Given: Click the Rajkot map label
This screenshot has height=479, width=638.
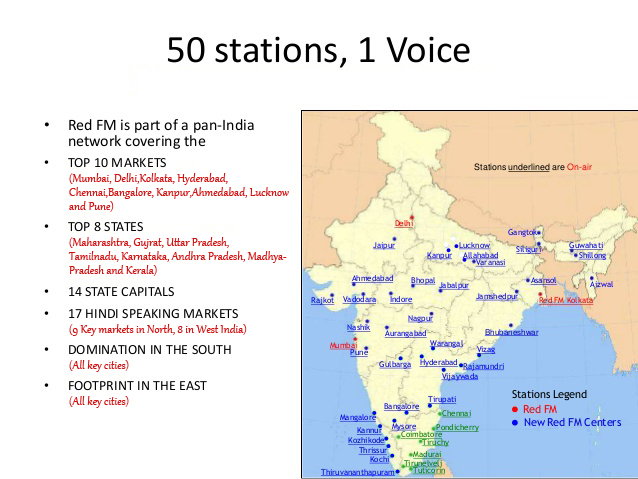Looking at the screenshot, I should click(322, 300).
